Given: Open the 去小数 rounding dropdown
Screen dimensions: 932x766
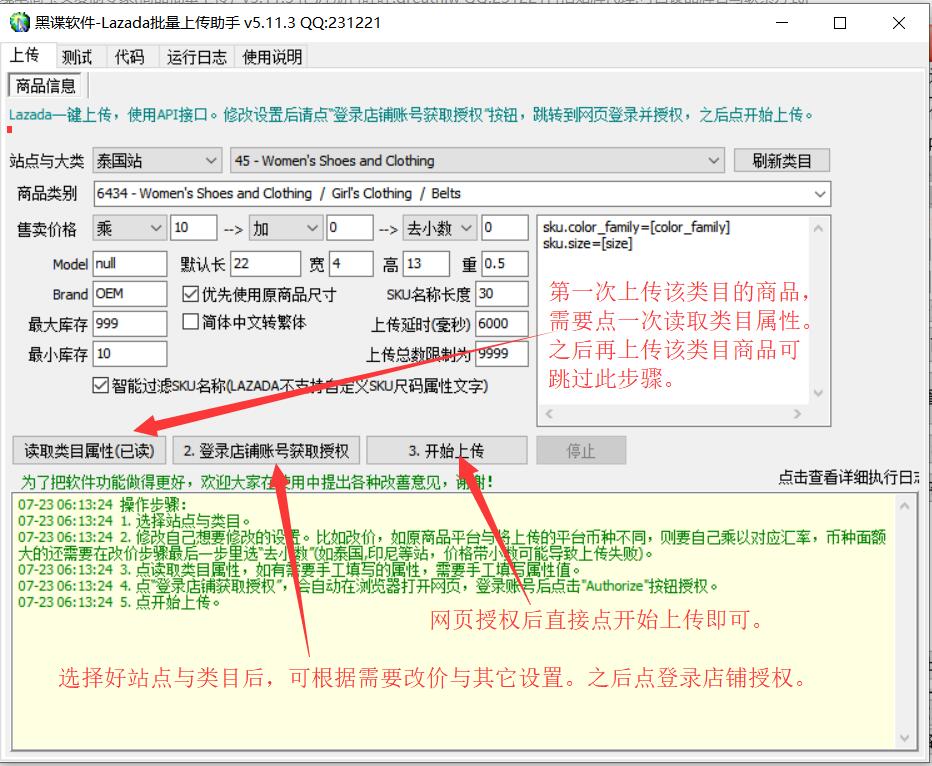Looking at the screenshot, I should coord(440,228).
